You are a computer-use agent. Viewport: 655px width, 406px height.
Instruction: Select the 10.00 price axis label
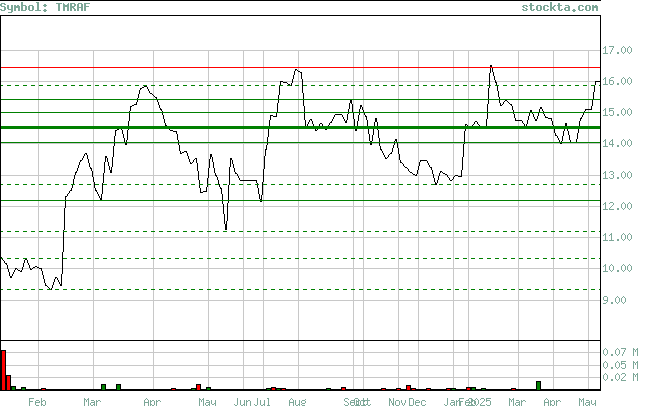pyautogui.click(x=617, y=268)
